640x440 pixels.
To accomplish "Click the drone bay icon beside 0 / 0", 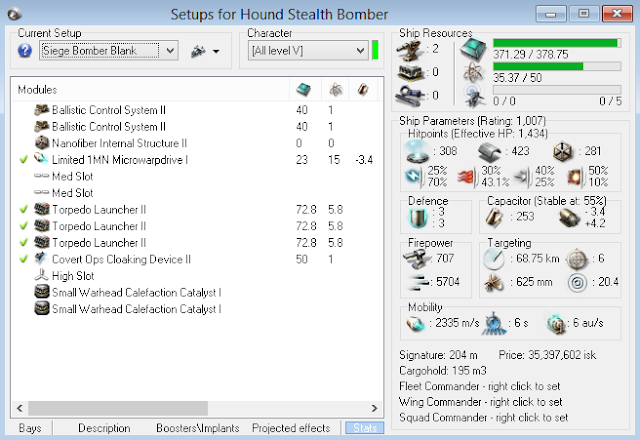I will point(474,96).
